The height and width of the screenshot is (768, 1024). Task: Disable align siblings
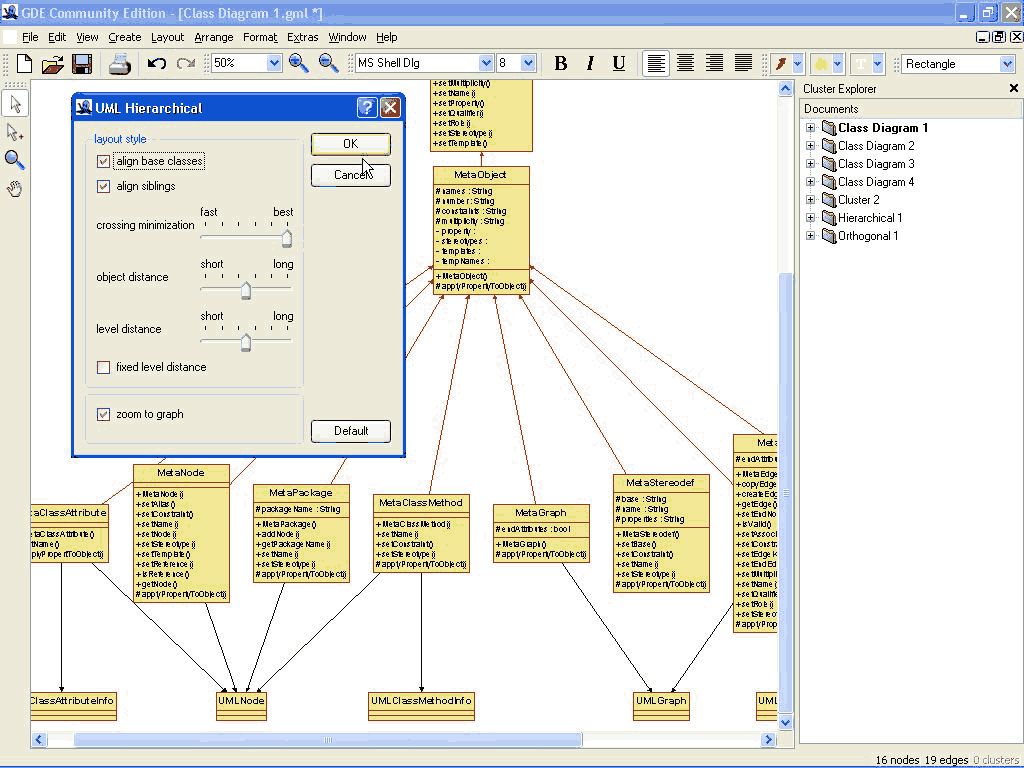click(x=103, y=186)
